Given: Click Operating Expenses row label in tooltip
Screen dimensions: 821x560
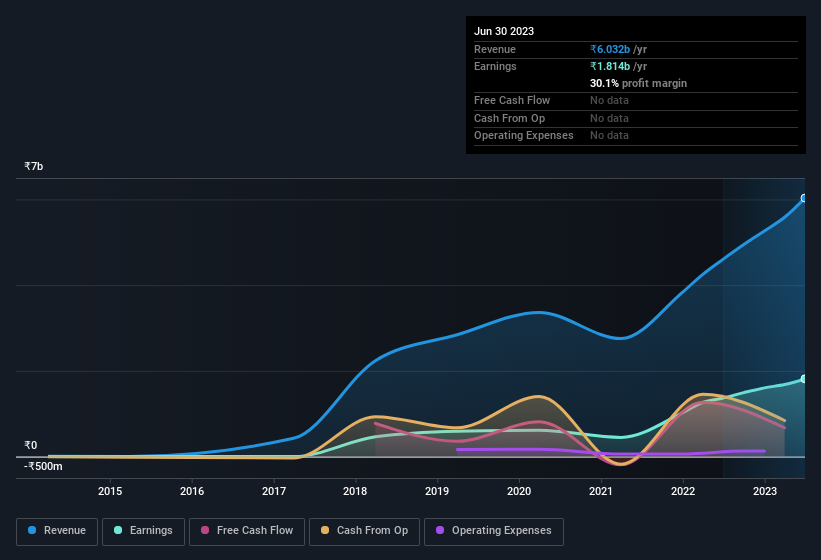Looking at the screenshot, I should [x=524, y=136].
